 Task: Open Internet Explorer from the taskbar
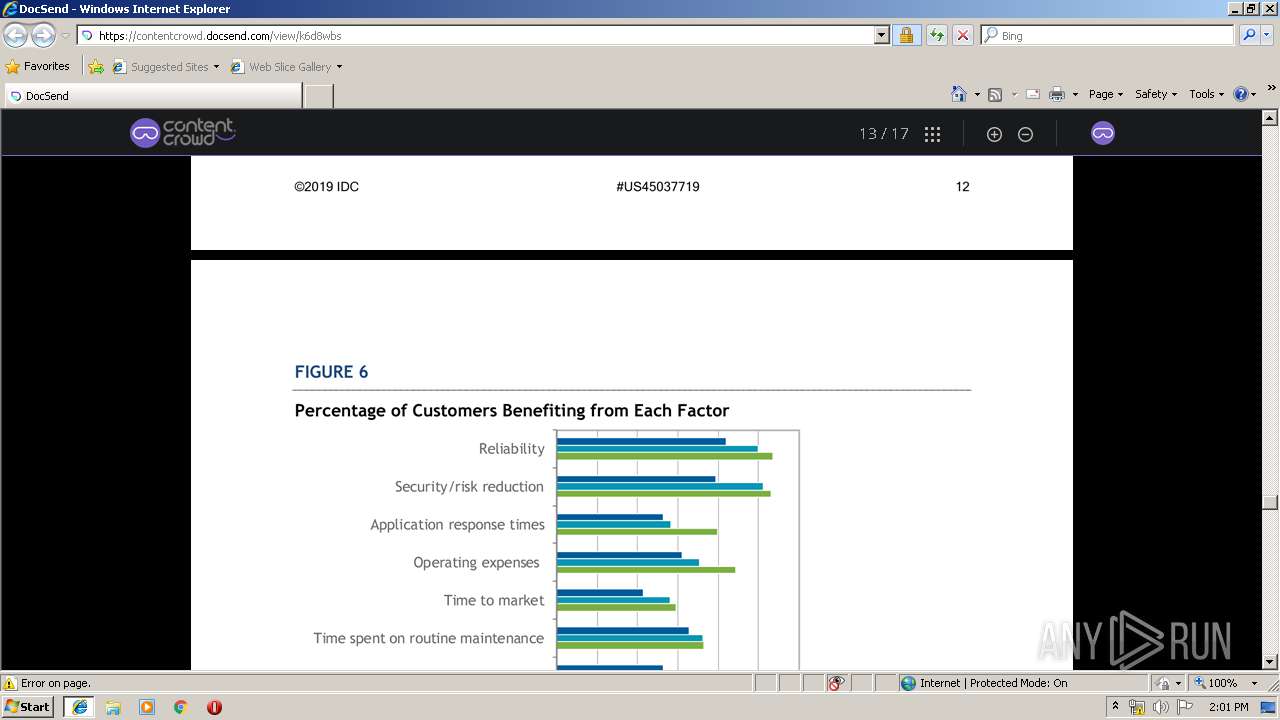click(80, 707)
